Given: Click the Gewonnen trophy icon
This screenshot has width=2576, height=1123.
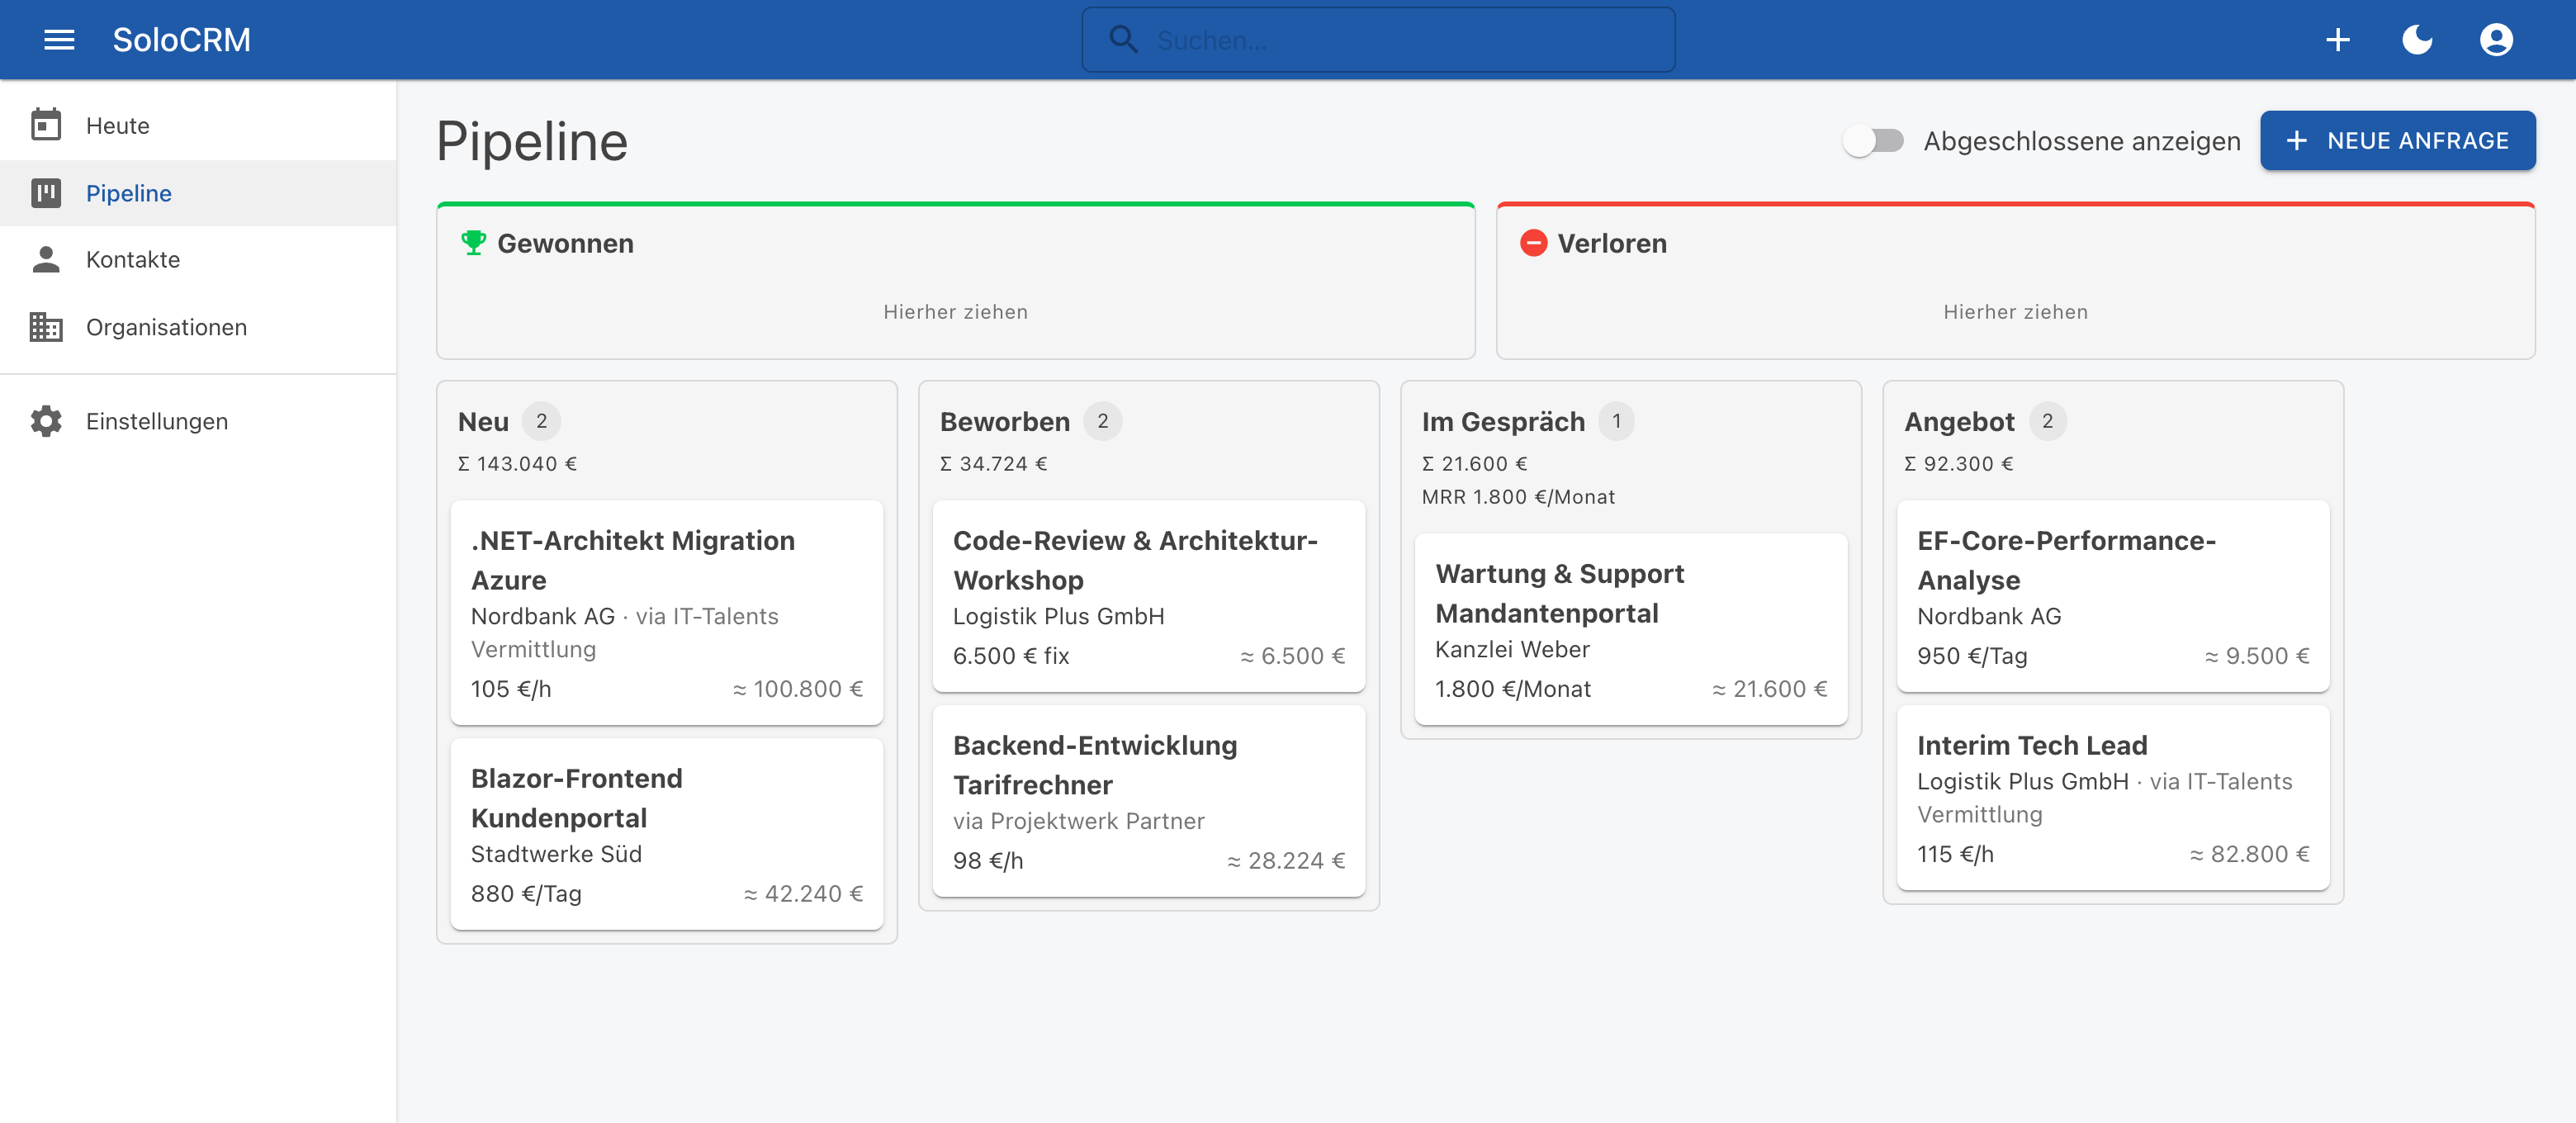Looking at the screenshot, I should (474, 243).
